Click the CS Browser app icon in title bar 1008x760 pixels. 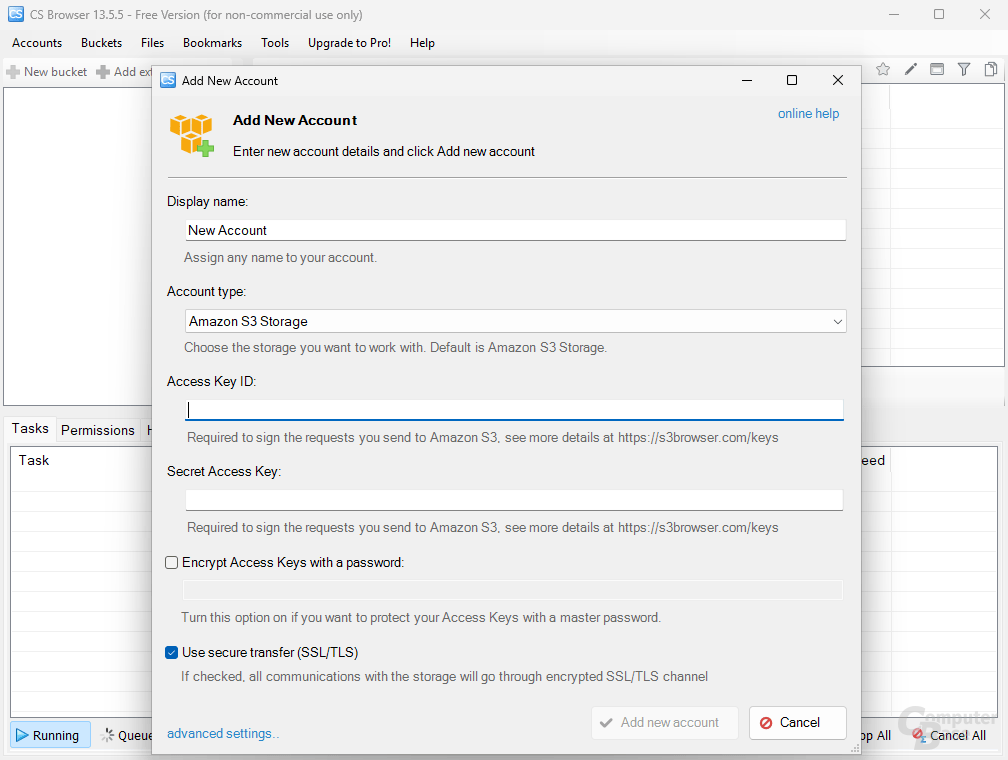pos(16,14)
